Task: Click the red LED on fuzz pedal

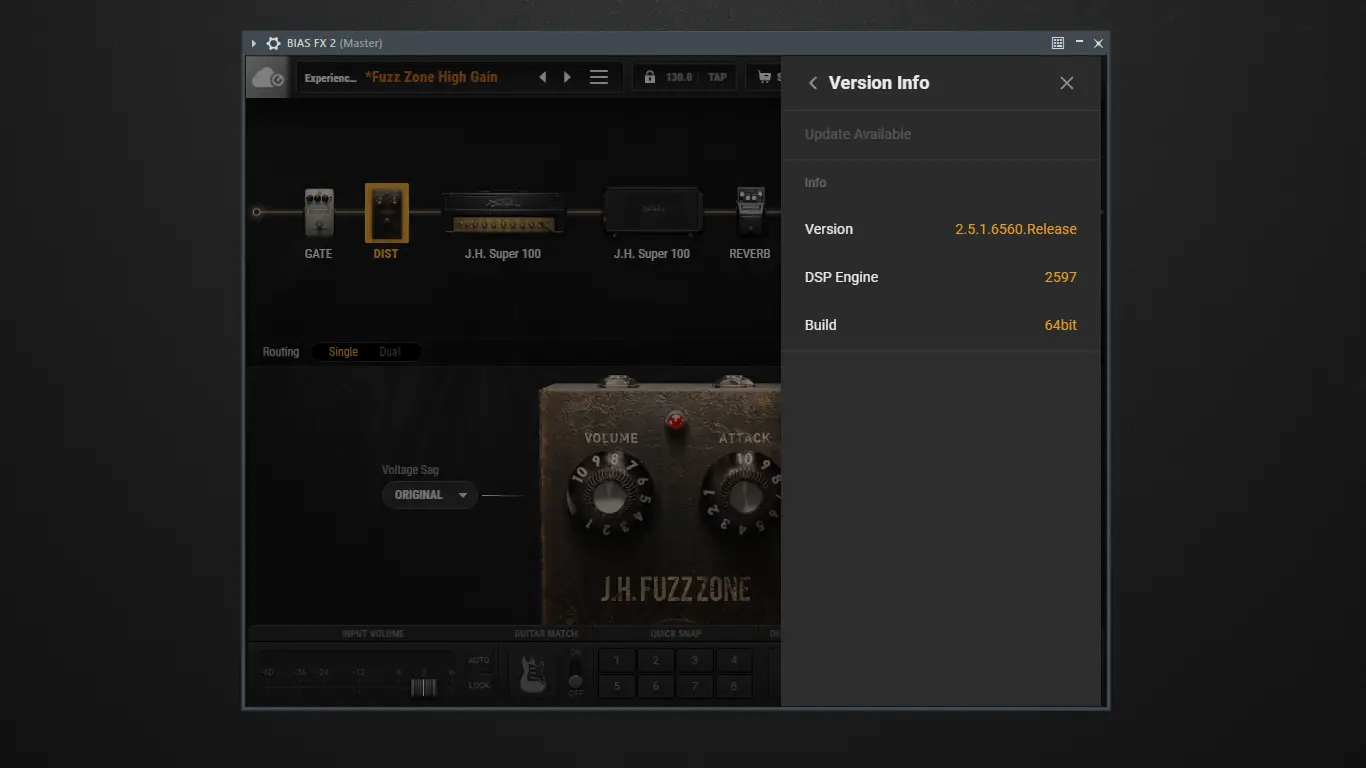Action: [676, 420]
